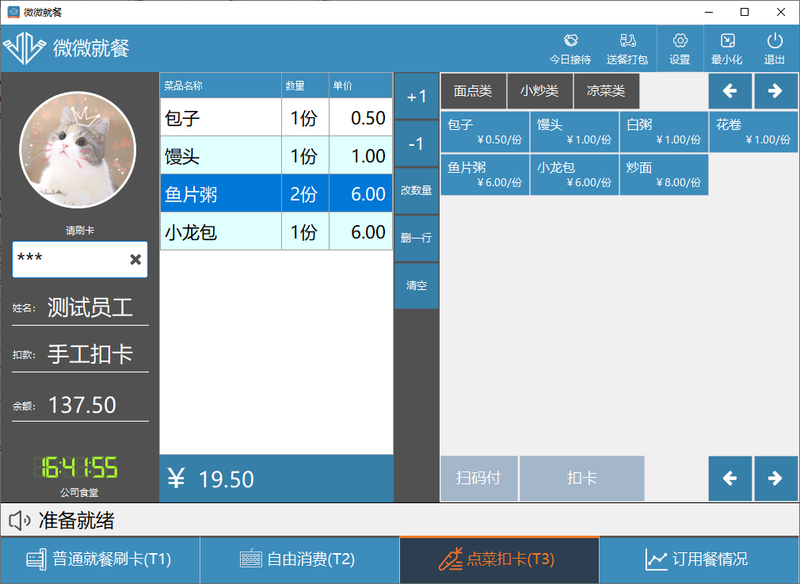Viewport: 800px width, 584px height.
Task: Select the highlighted 鱼片粥 order row
Action: 276,193
